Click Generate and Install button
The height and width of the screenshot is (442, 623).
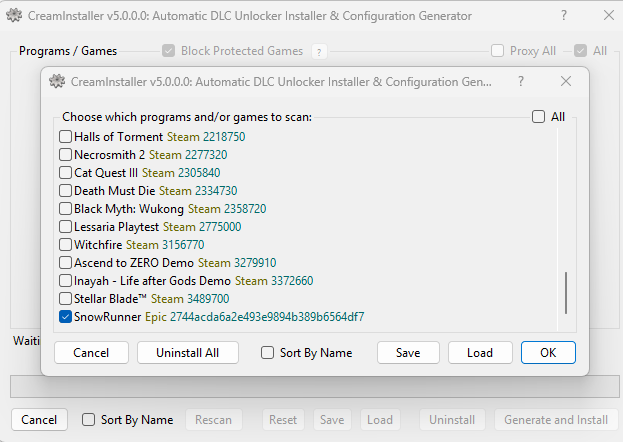(x=556, y=420)
